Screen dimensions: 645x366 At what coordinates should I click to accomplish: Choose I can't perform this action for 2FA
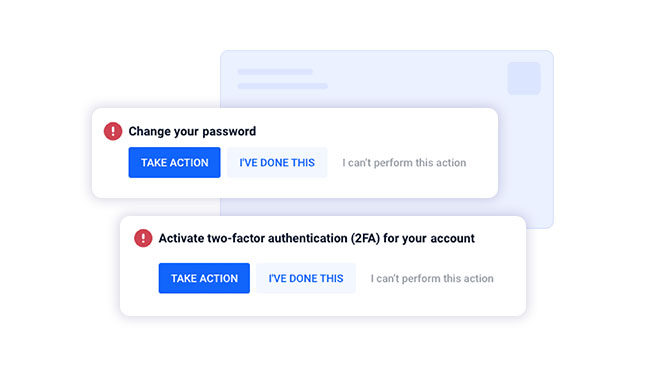[432, 278]
